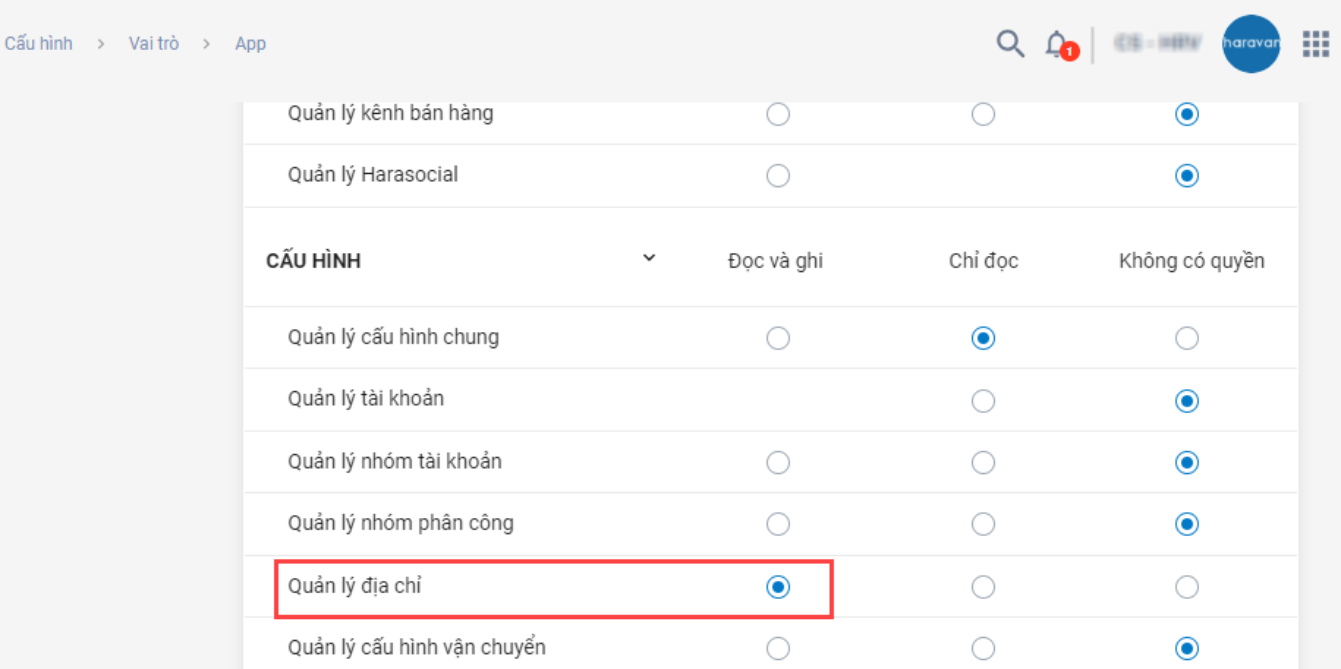Image resolution: width=1341 pixels, height=669 pixels.
Task: Go to Cấu hình breadcrumb
Action: click(38, 43)
